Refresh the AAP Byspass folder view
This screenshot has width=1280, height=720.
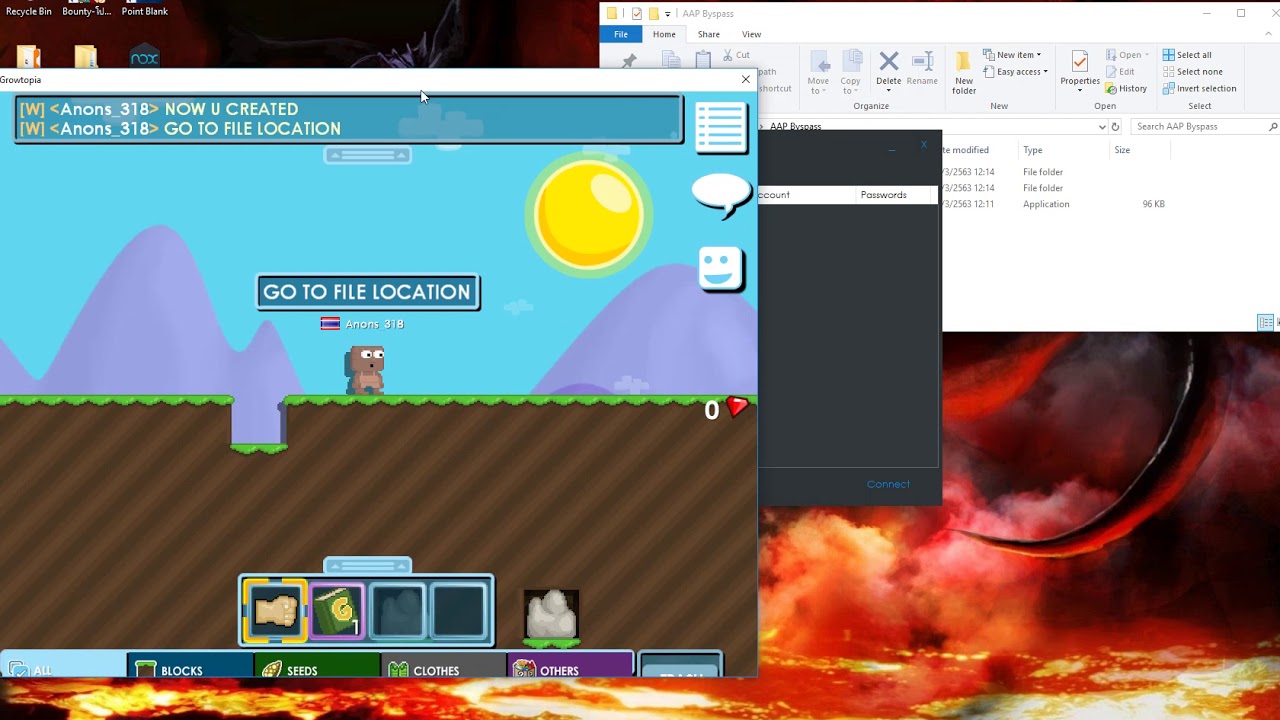point(1116,127)
